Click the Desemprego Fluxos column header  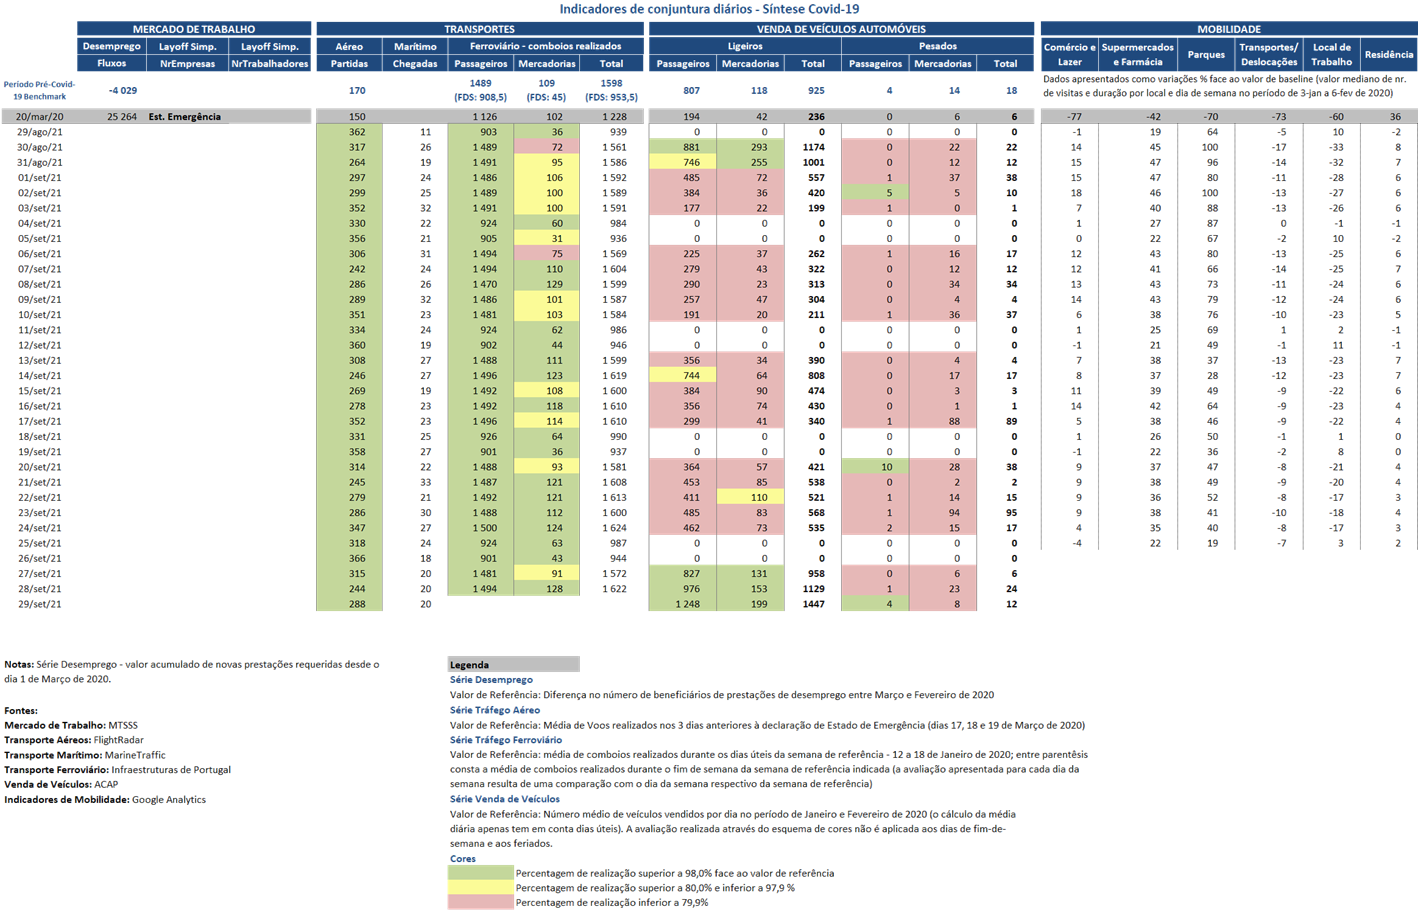[111, 55]
